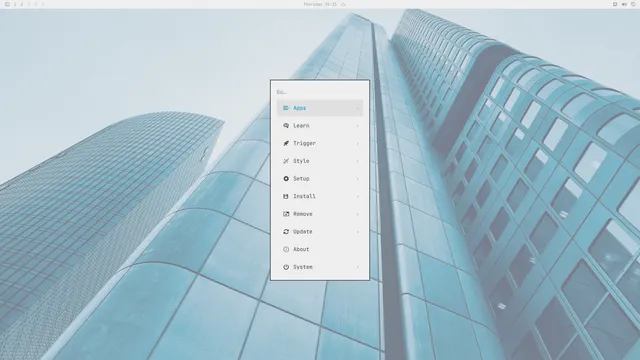Screen dimensions: 640x360
Task: Click the Learn speech bubble icon
Action: [x=286, y=126]
